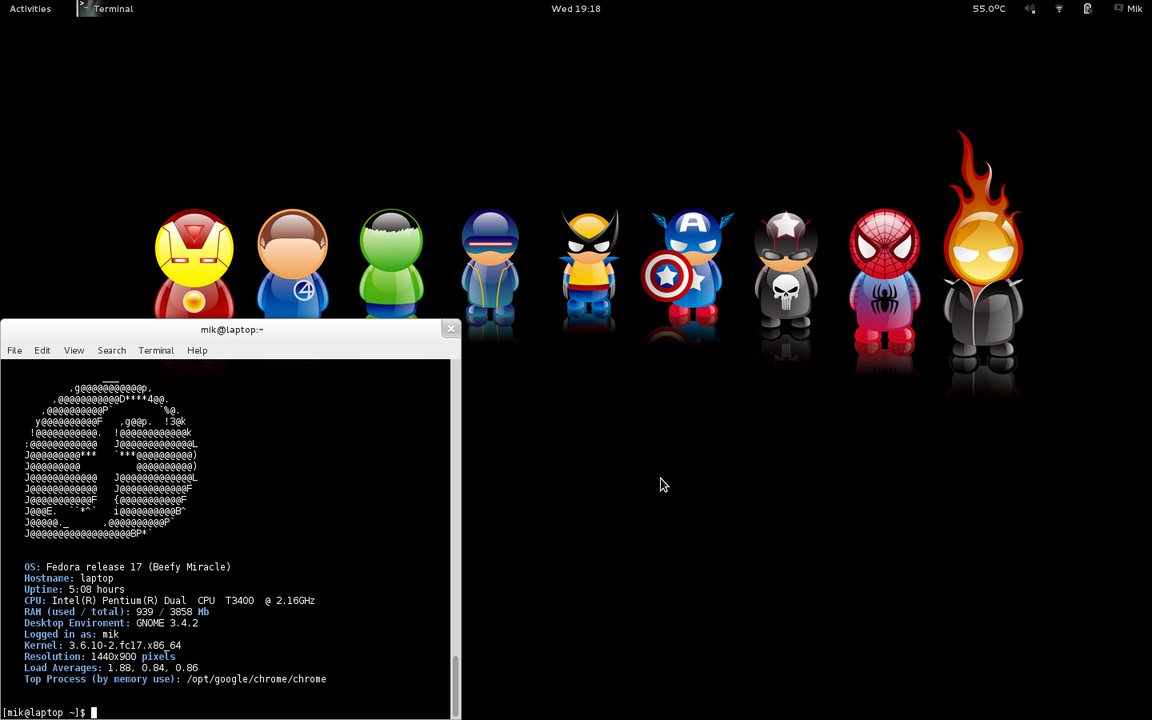
Task: Open the Terminal app menu in the top bar
Action: click(x=106, y=9)
